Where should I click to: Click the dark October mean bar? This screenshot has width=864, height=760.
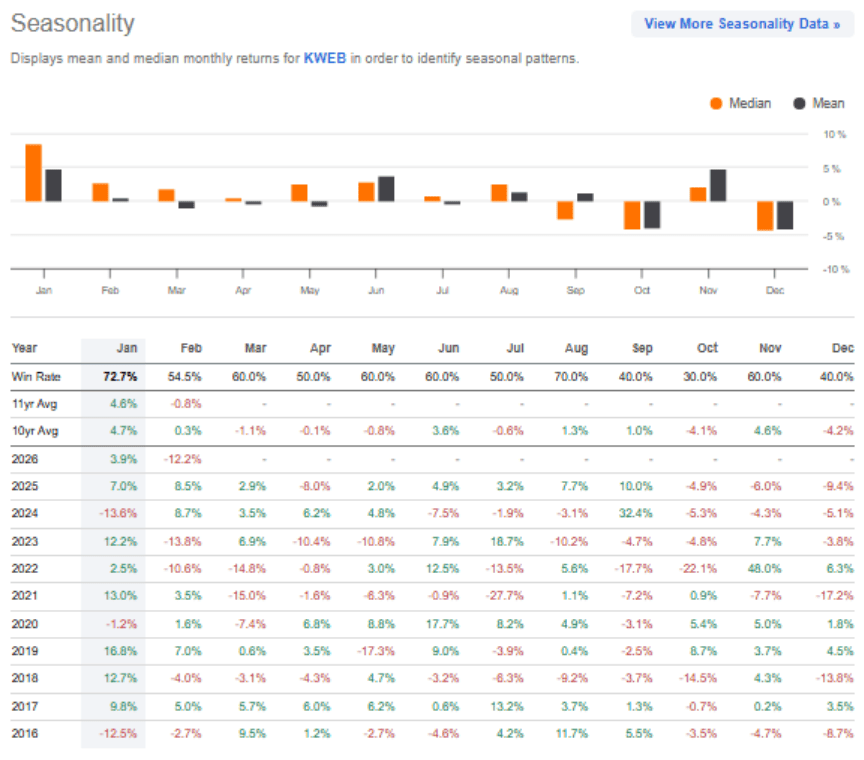(652, 215)
